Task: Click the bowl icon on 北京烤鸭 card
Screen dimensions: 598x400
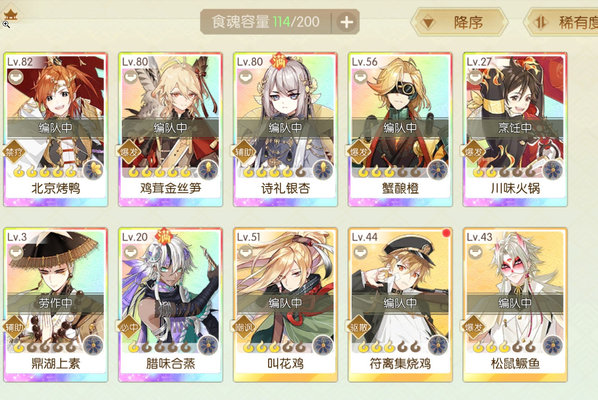Action: (x=15, y=77)
